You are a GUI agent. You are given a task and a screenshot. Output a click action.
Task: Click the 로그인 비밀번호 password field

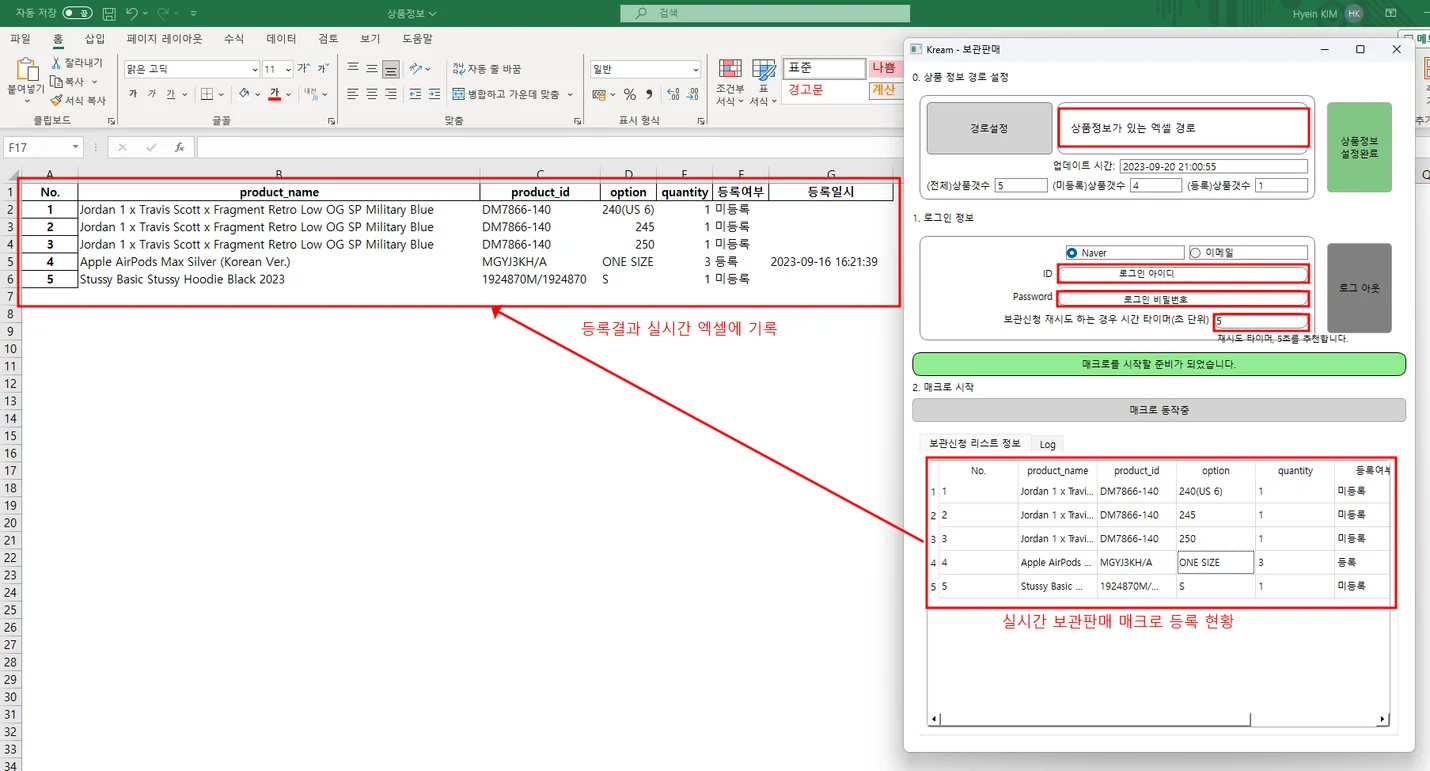point(1183,298)
